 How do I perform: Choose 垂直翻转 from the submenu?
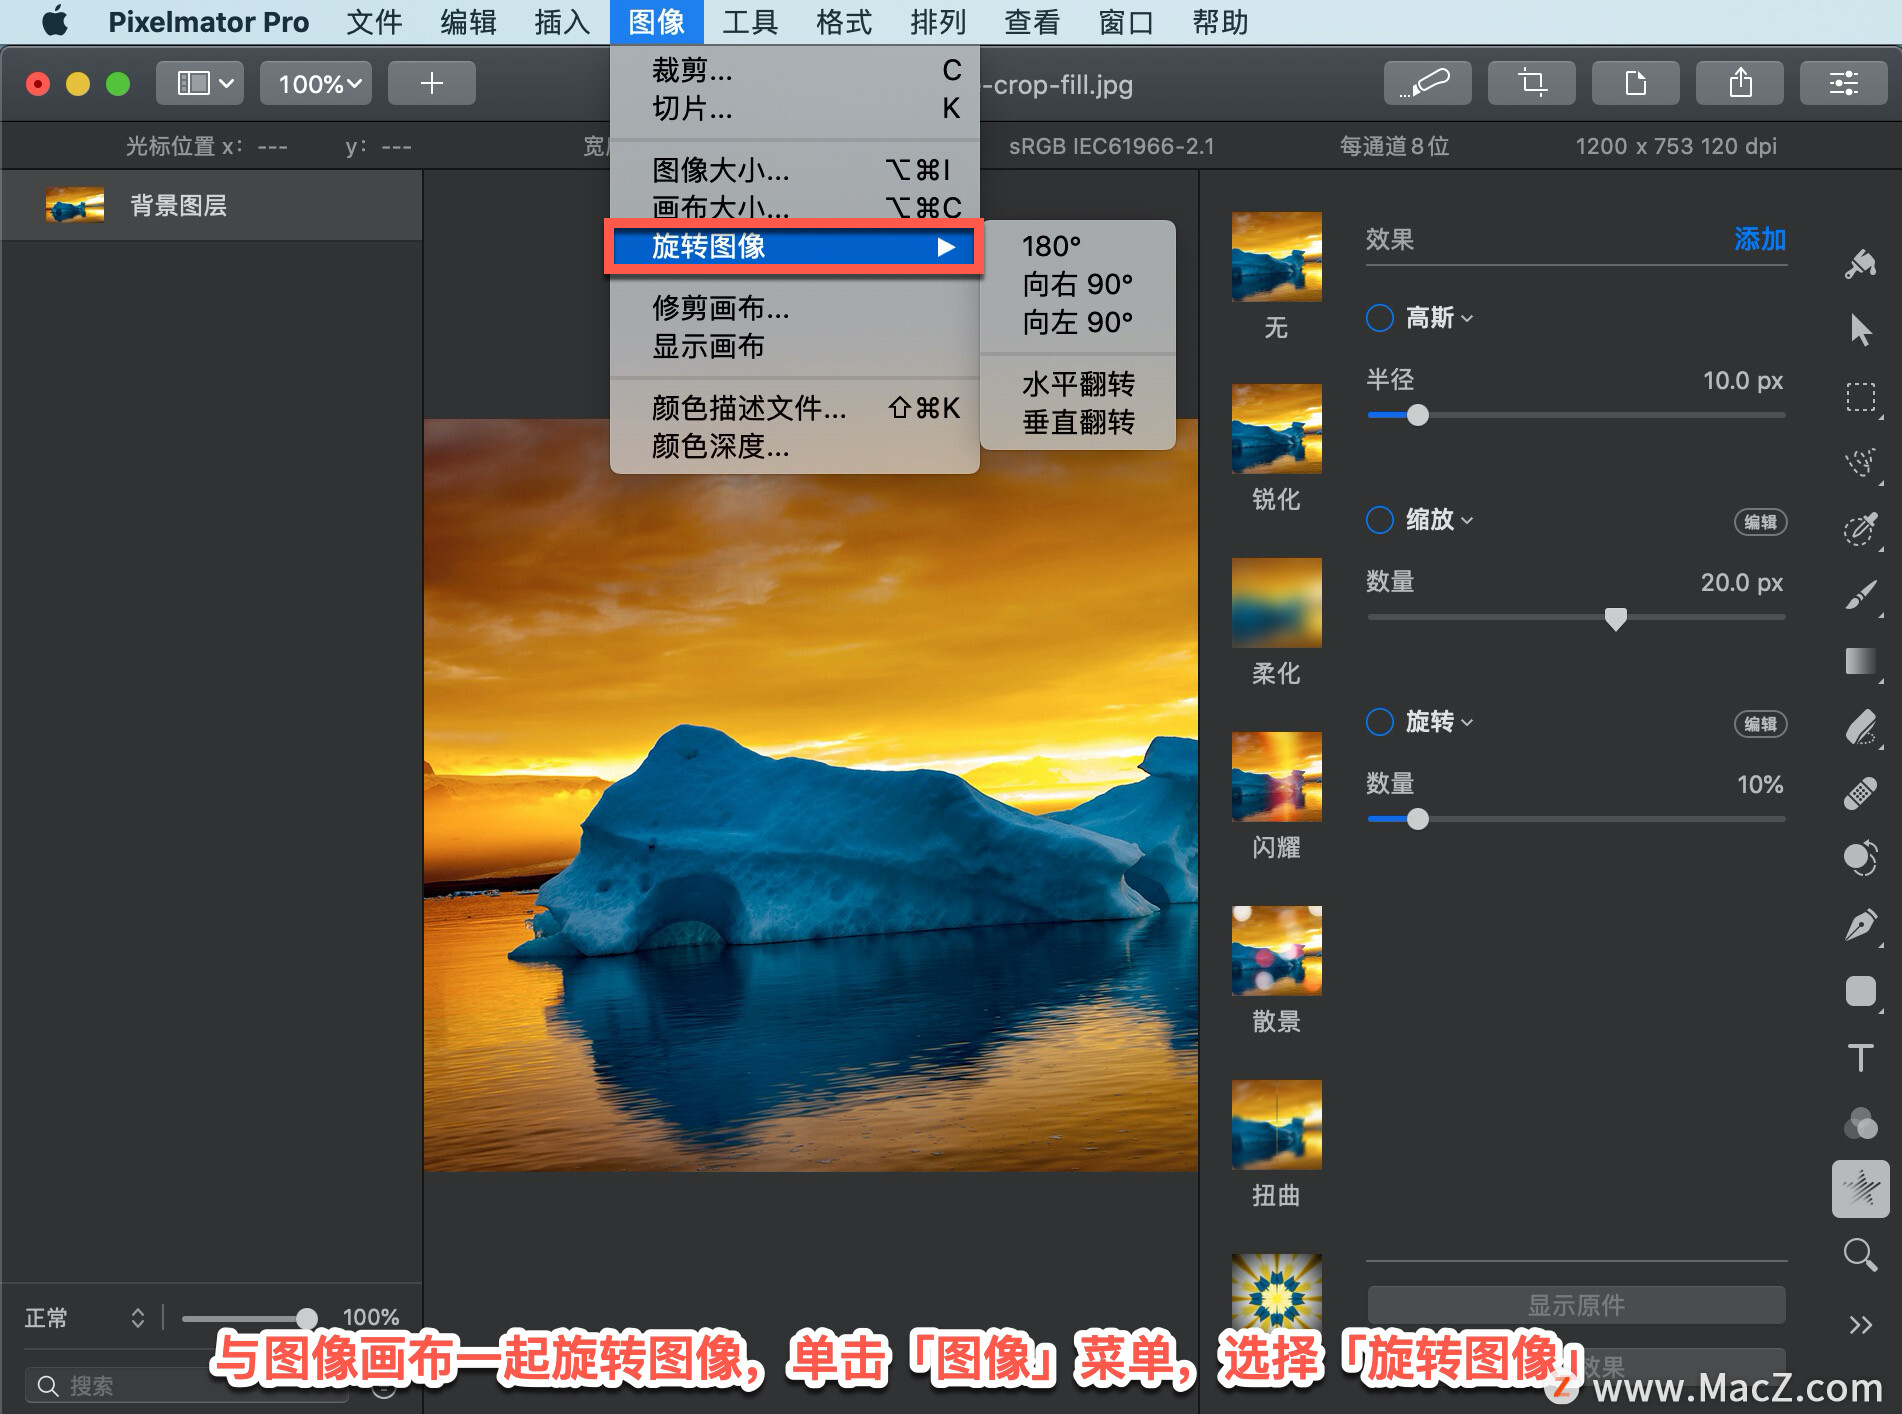click(x=1077, y=422)
